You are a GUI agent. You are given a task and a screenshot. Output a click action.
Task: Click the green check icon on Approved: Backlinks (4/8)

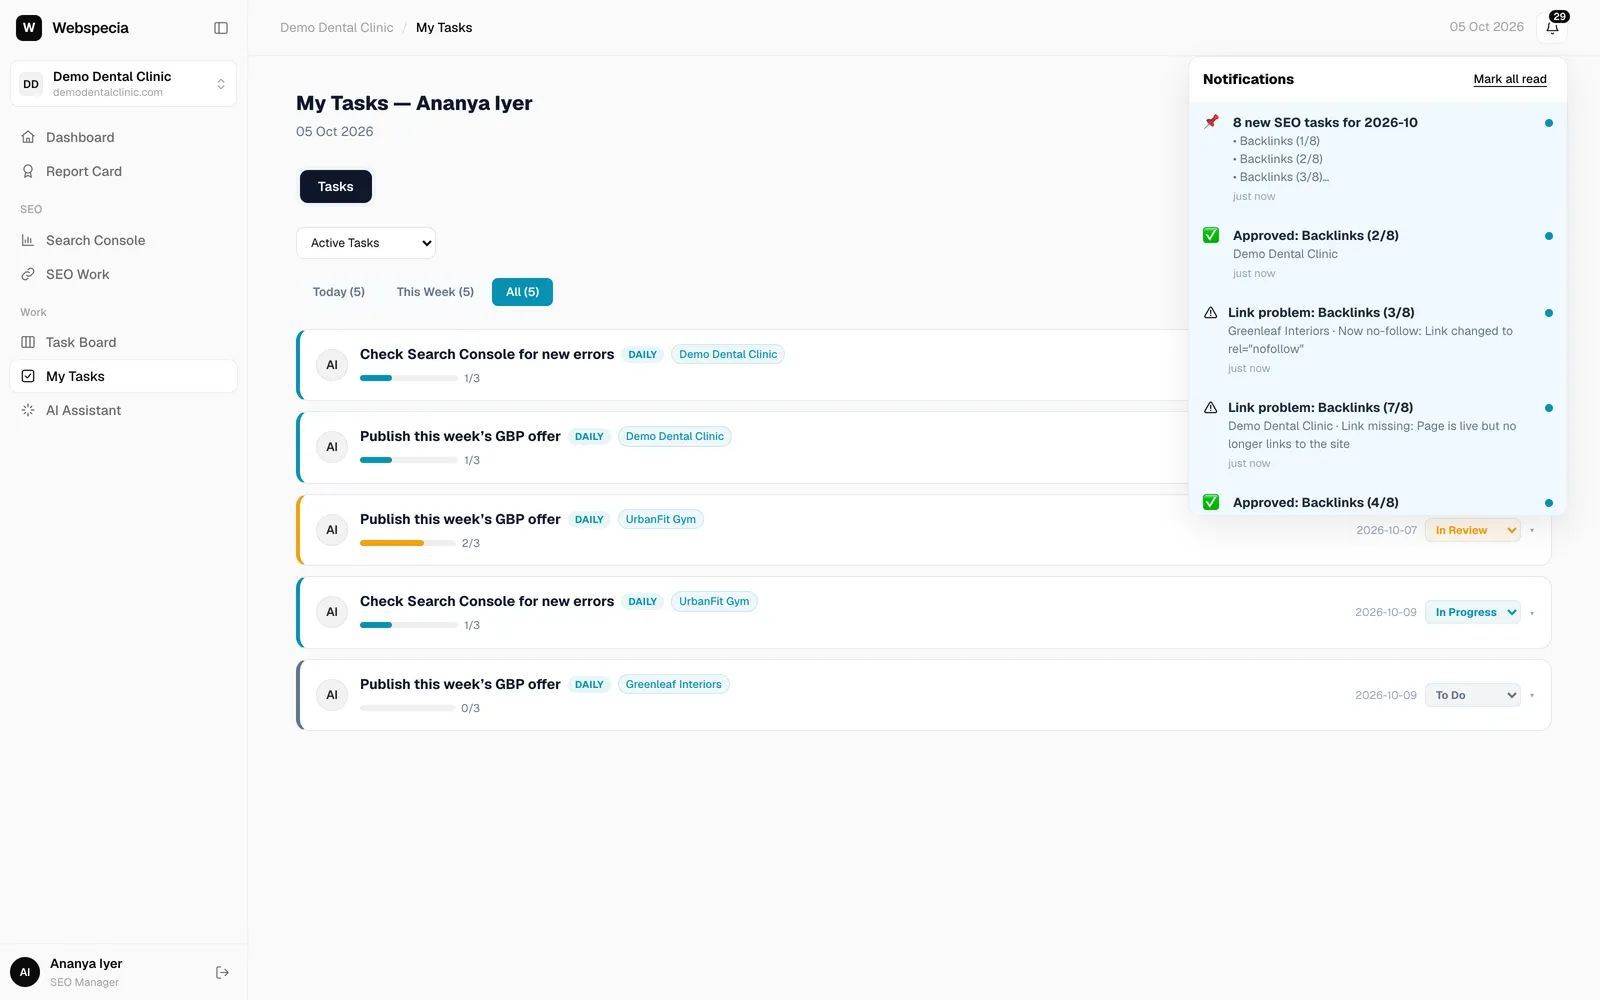coord(1211,502)
